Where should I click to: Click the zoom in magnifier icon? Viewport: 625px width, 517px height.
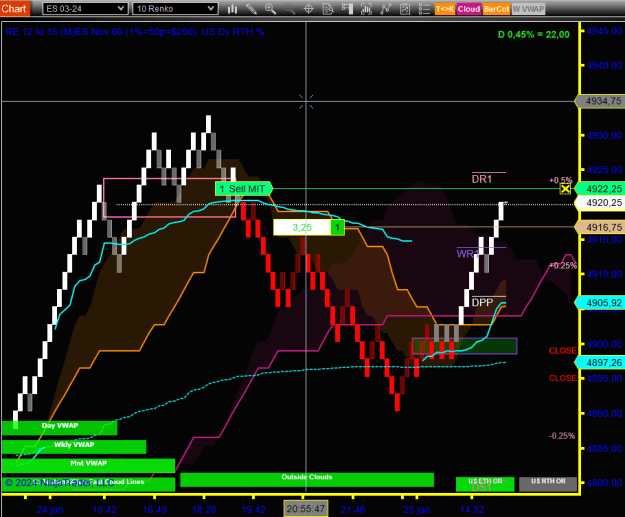pos(270,9)
